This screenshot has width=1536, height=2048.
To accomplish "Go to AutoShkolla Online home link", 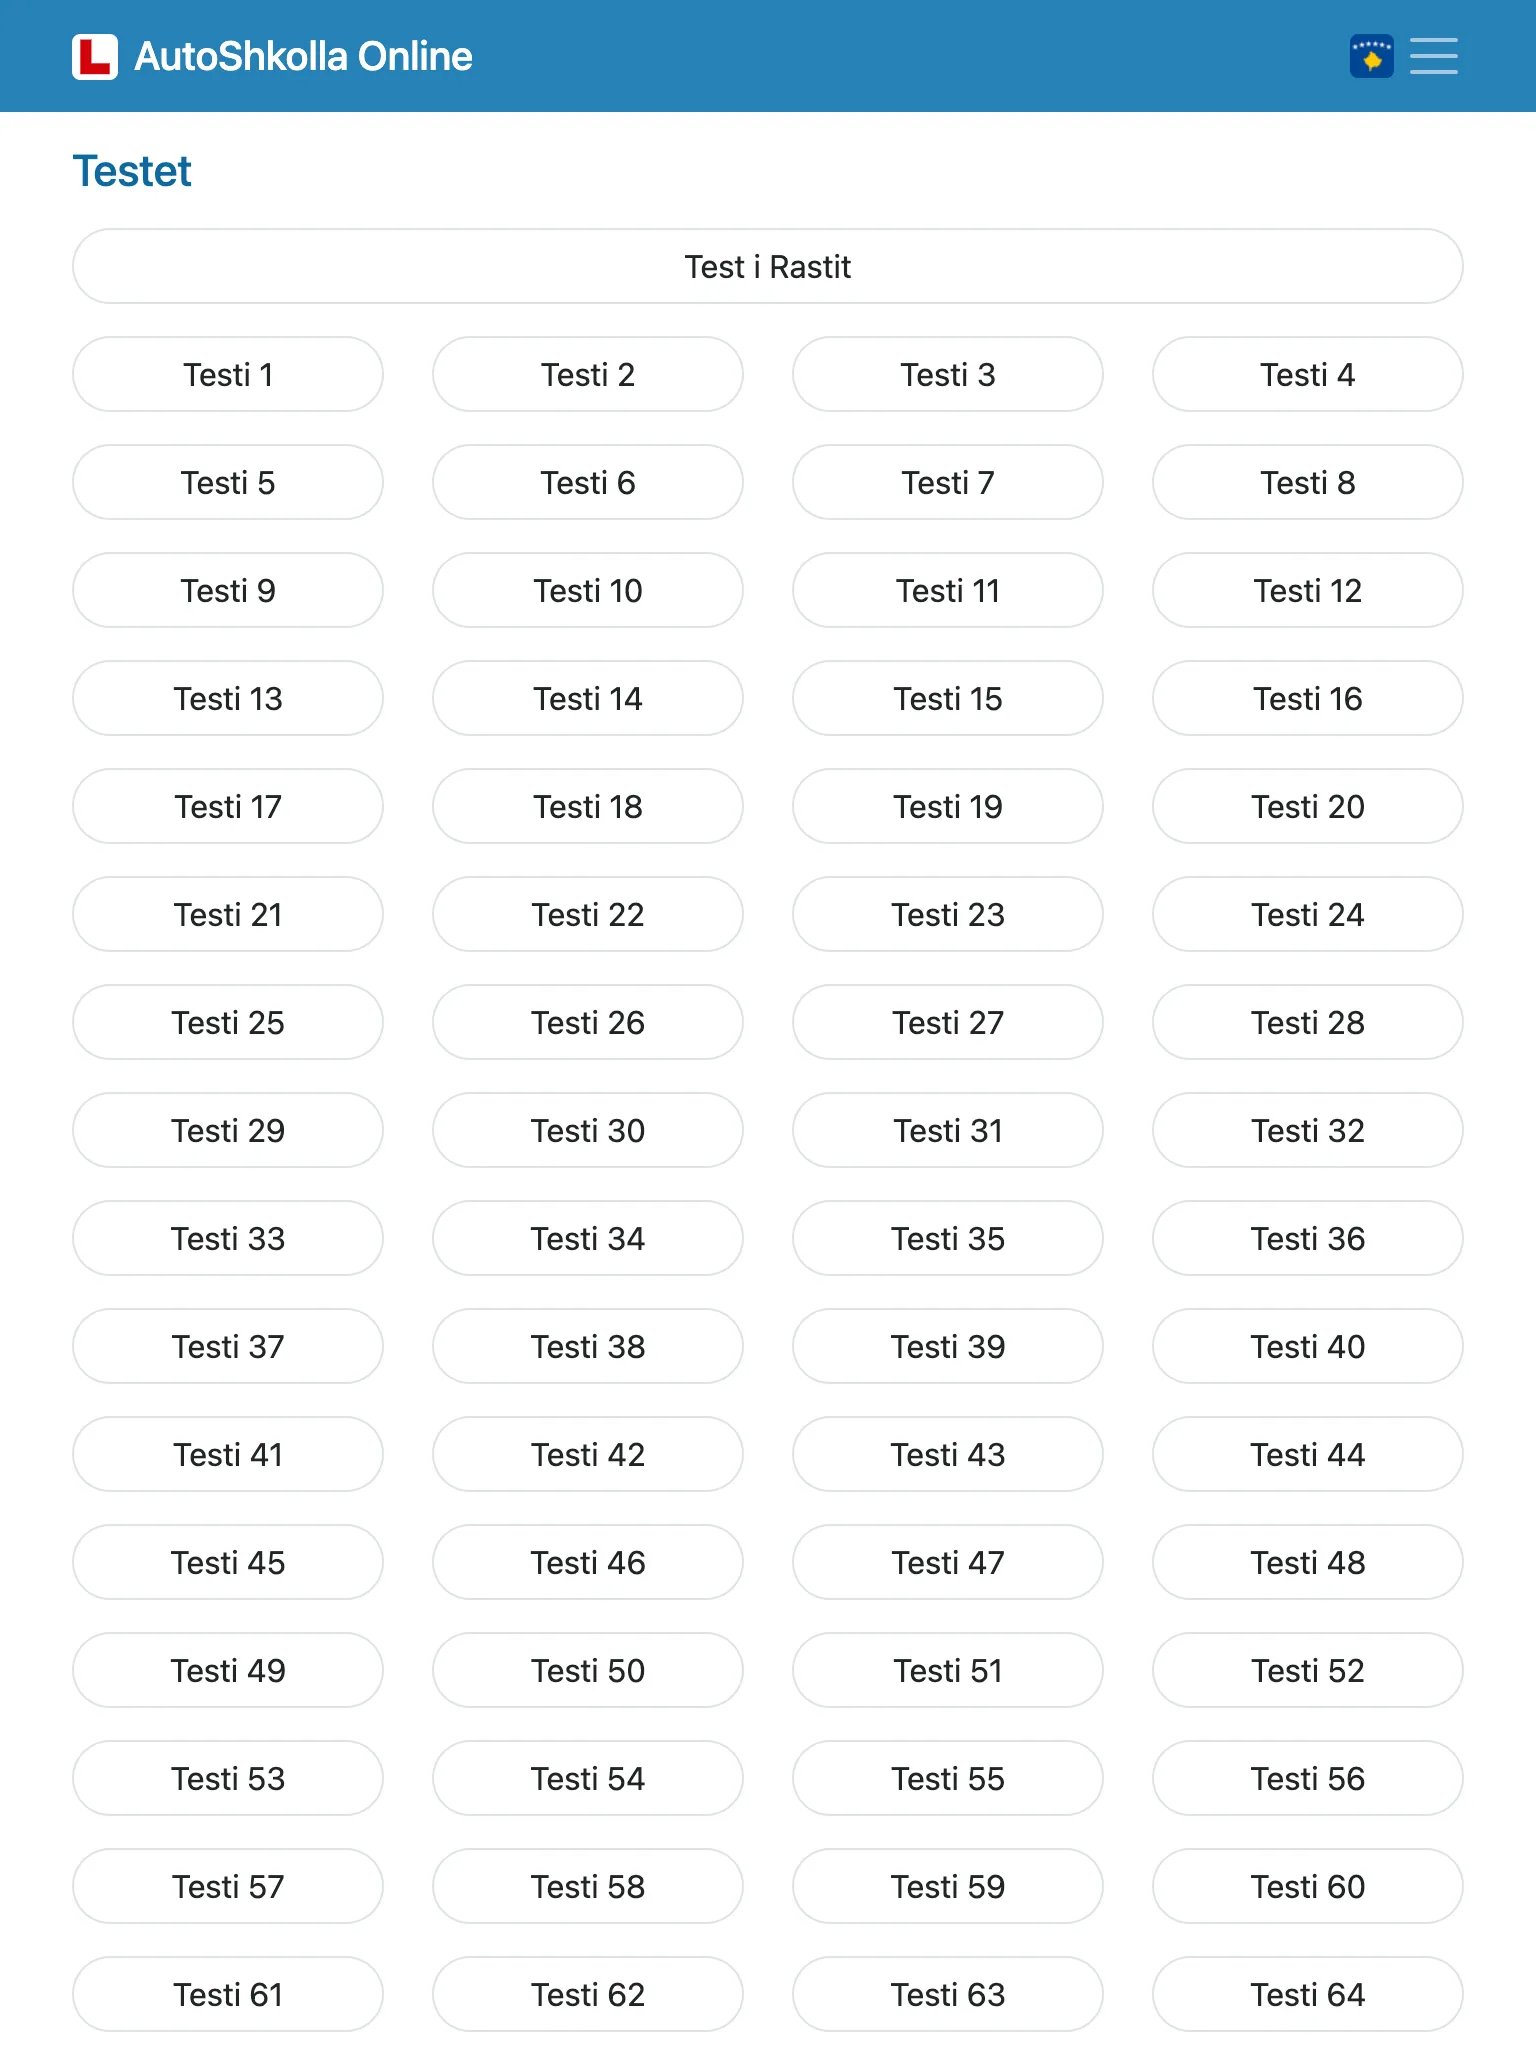I will coord(272,56).
